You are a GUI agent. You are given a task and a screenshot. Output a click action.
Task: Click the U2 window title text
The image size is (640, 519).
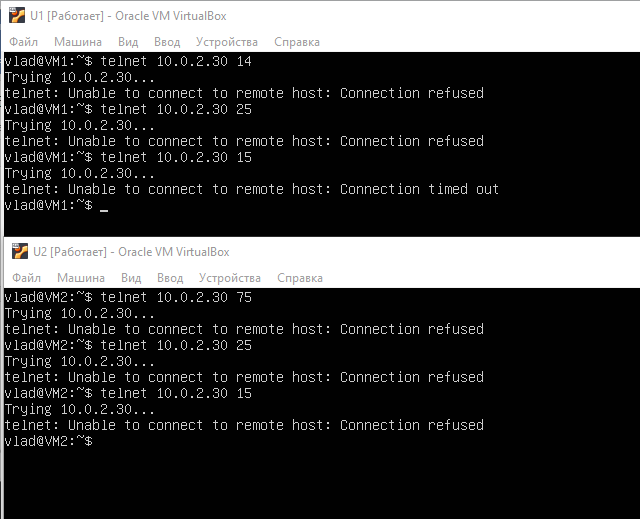pyautogui.click(x=131, y=252)
